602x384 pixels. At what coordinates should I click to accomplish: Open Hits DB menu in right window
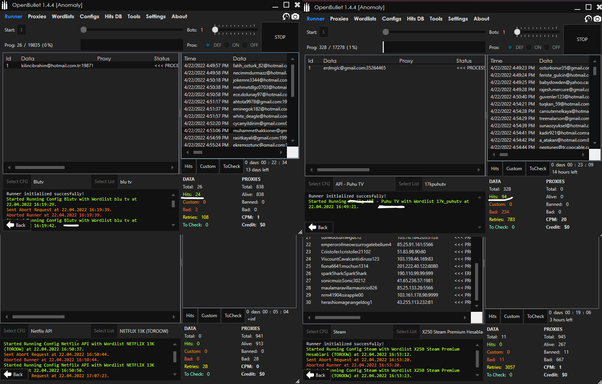pyautogui.click(x=415, y=19)
